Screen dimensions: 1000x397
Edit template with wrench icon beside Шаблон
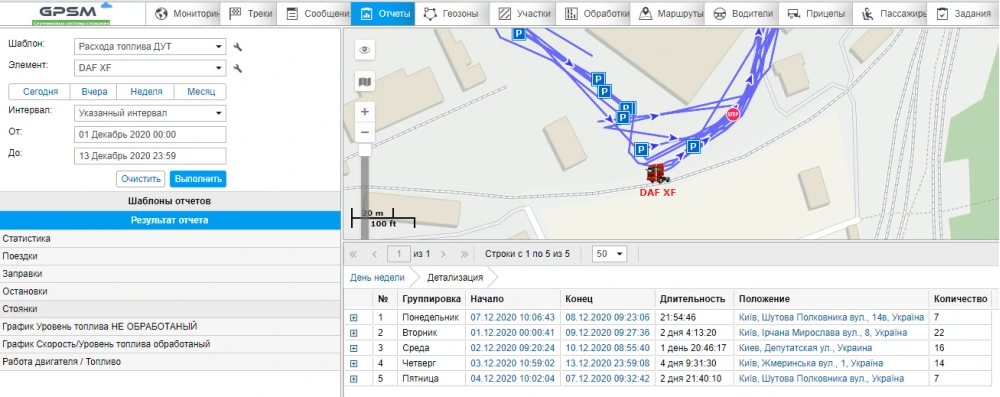[x=237, y=47]
